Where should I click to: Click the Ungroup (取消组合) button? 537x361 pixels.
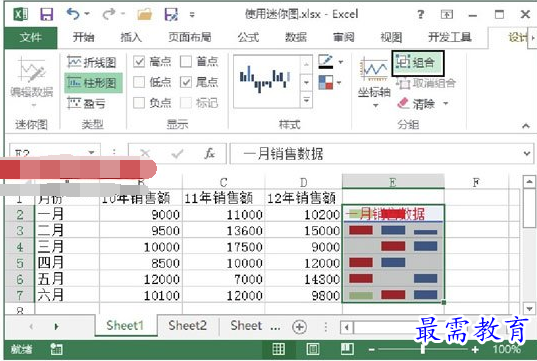[x=426, y=83]
